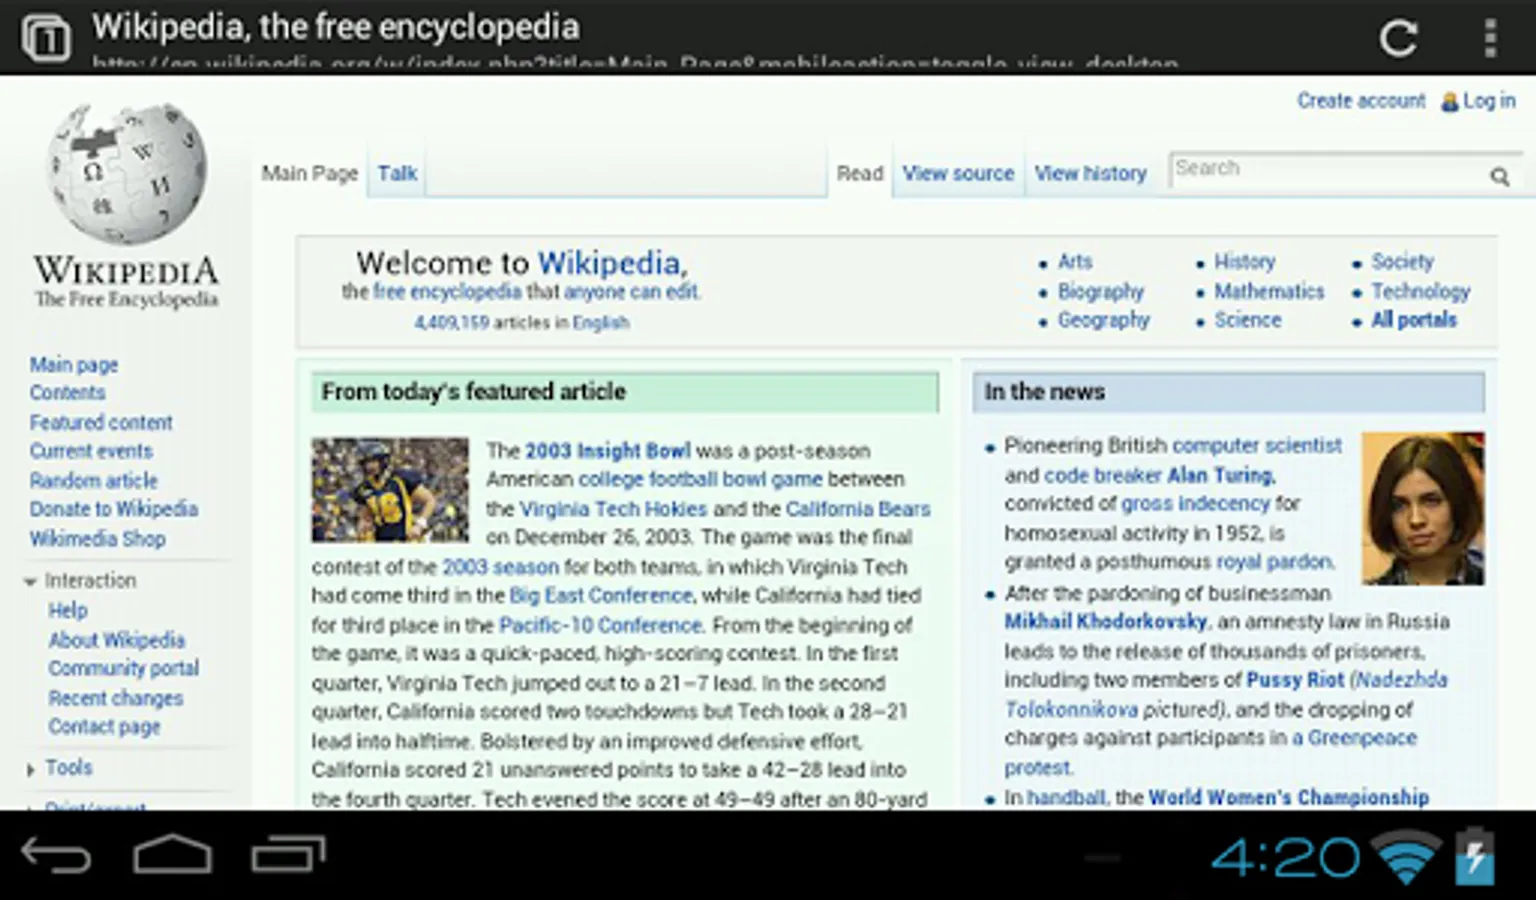
Task: Open the View history tab
Action: 1091,173
